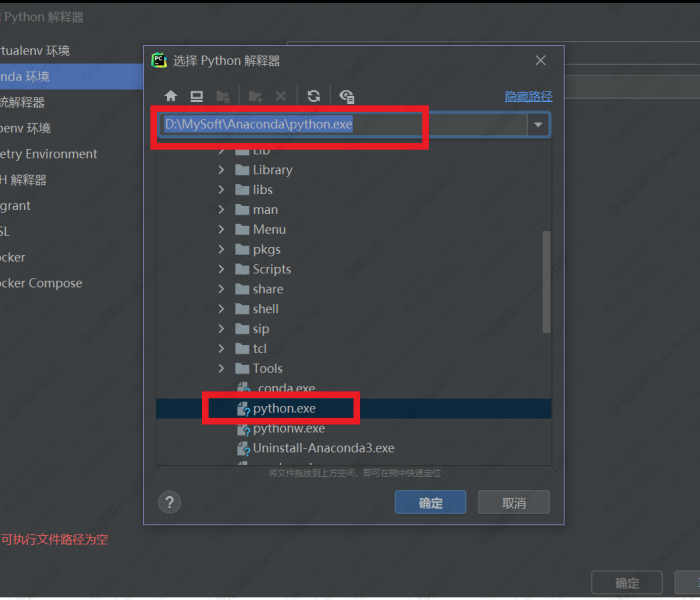Select Uninstall-Anaconda3.exe file
Viewport: 700px width, 600px height.
pos(354,448)
